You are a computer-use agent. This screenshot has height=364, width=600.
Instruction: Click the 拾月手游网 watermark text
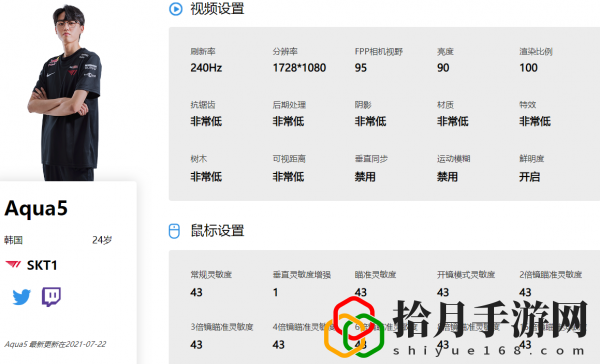[x=490, y=319]
